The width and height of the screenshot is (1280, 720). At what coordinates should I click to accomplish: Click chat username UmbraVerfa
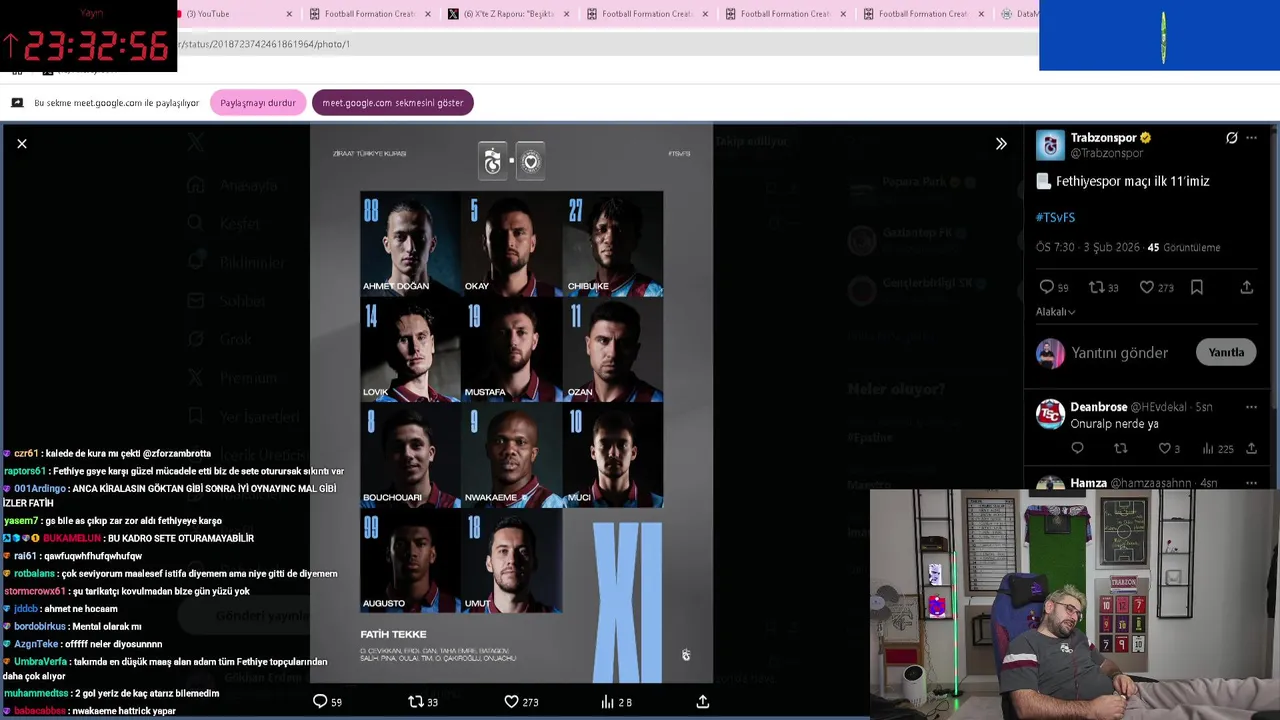(40, 662)
